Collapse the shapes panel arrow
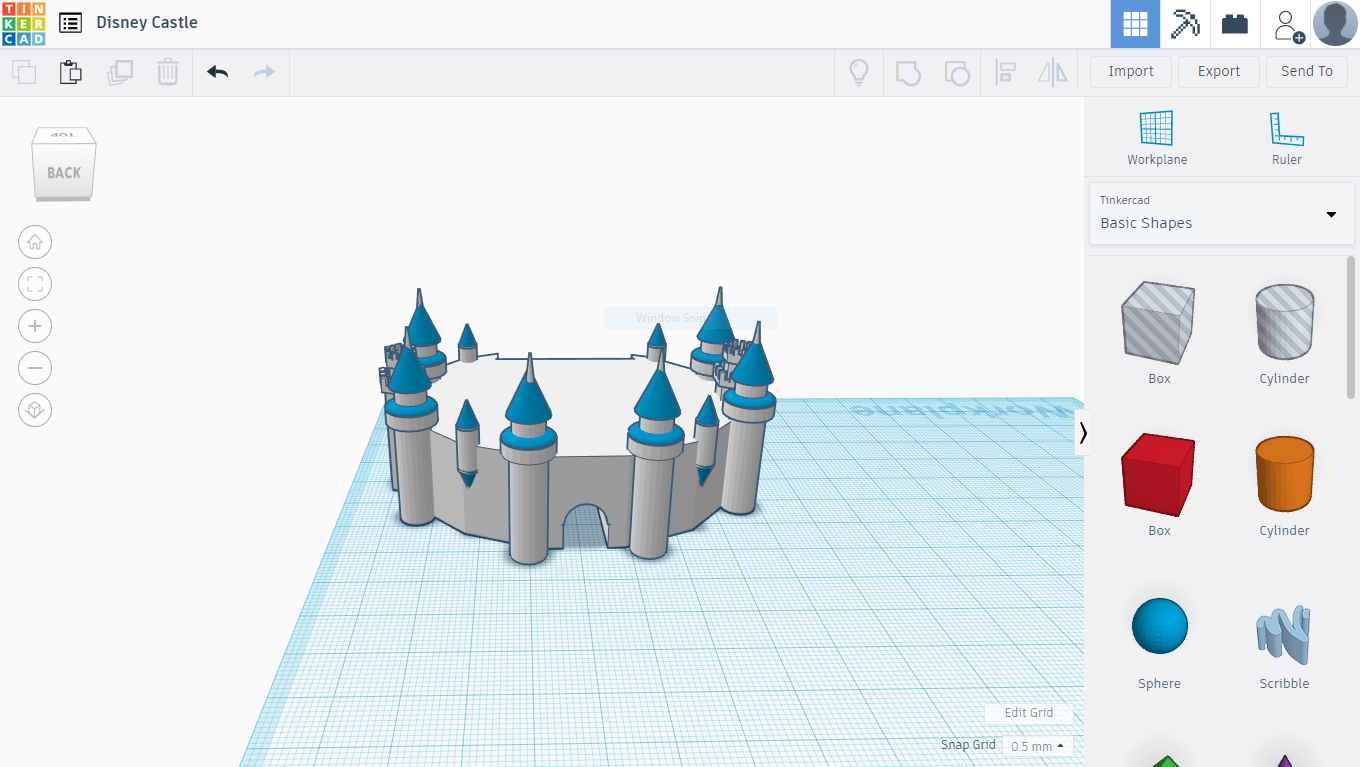This screenshot has height=767, width=1360. [x=1083, y=433]
